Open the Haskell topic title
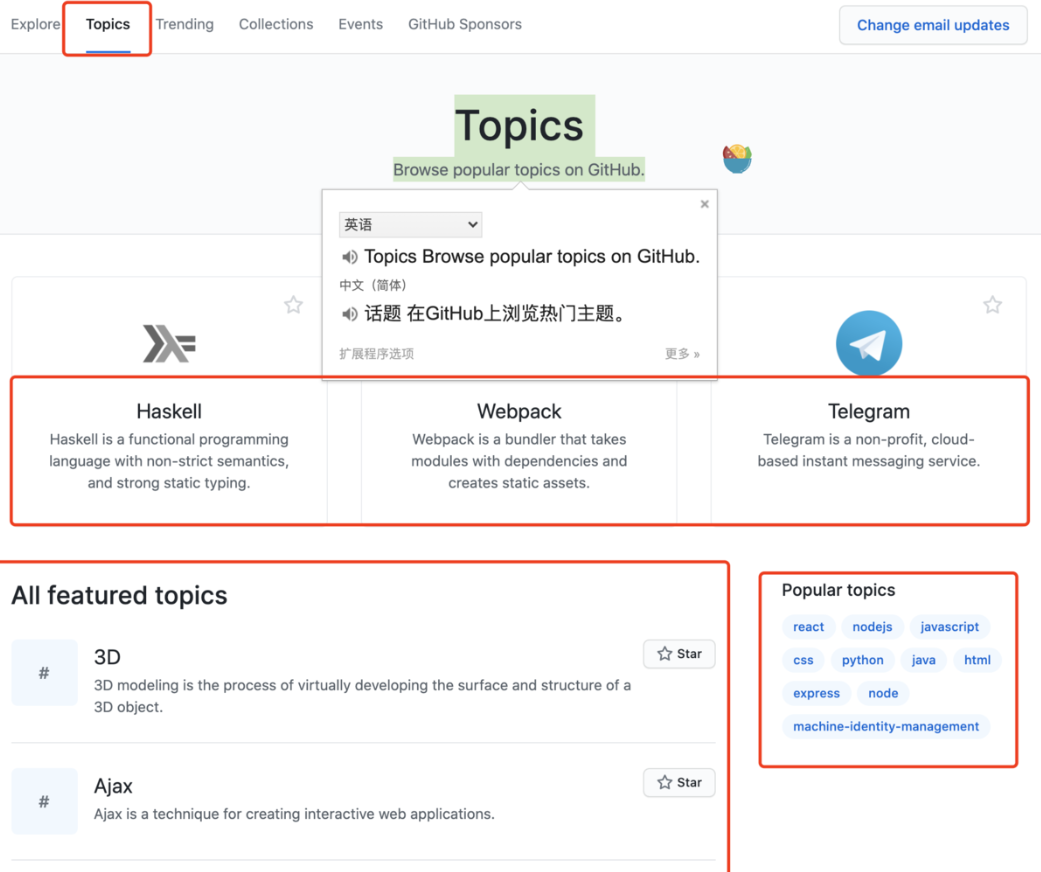This screenshot has height=872, width=1041. coord(169,412)
